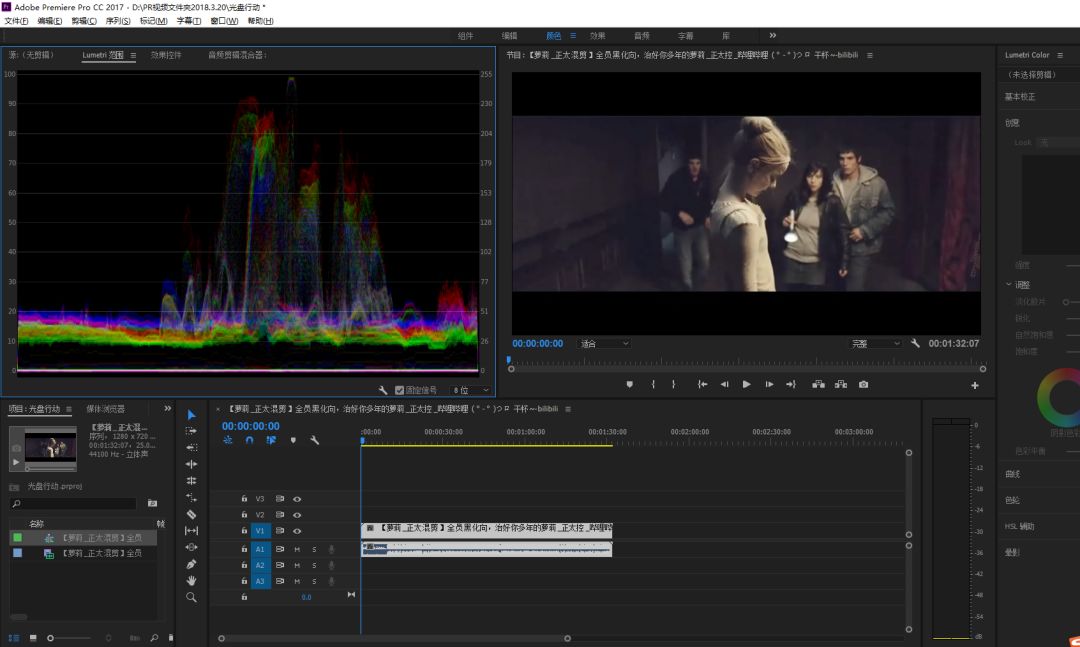The height and width of the screenshot is (647, 1080).
Task: Open the 序列(S) menu
Action: [x=118, y=21]
